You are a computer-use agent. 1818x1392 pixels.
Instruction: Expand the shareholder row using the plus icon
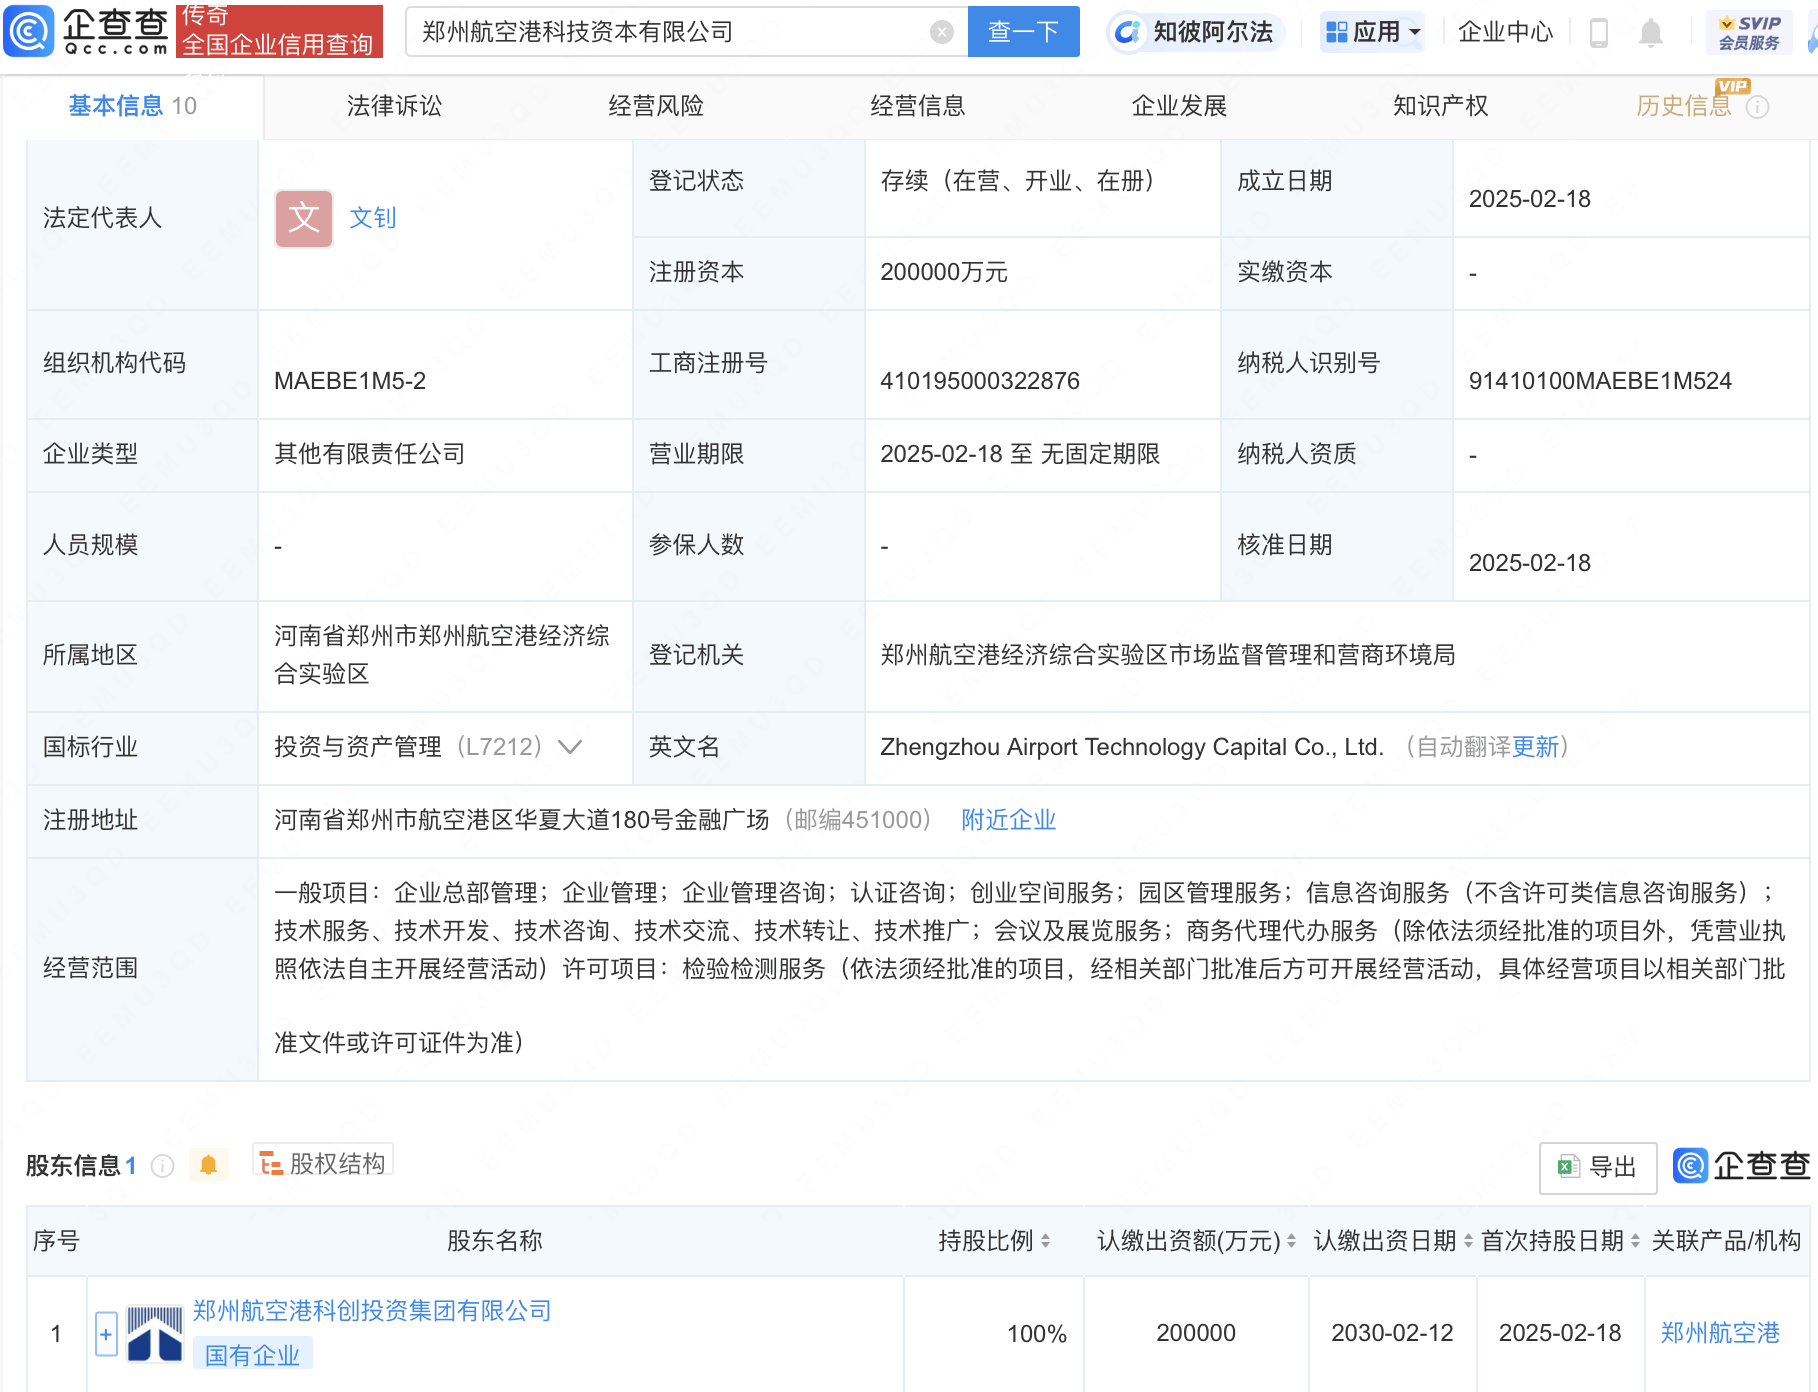pos(106,1333)
